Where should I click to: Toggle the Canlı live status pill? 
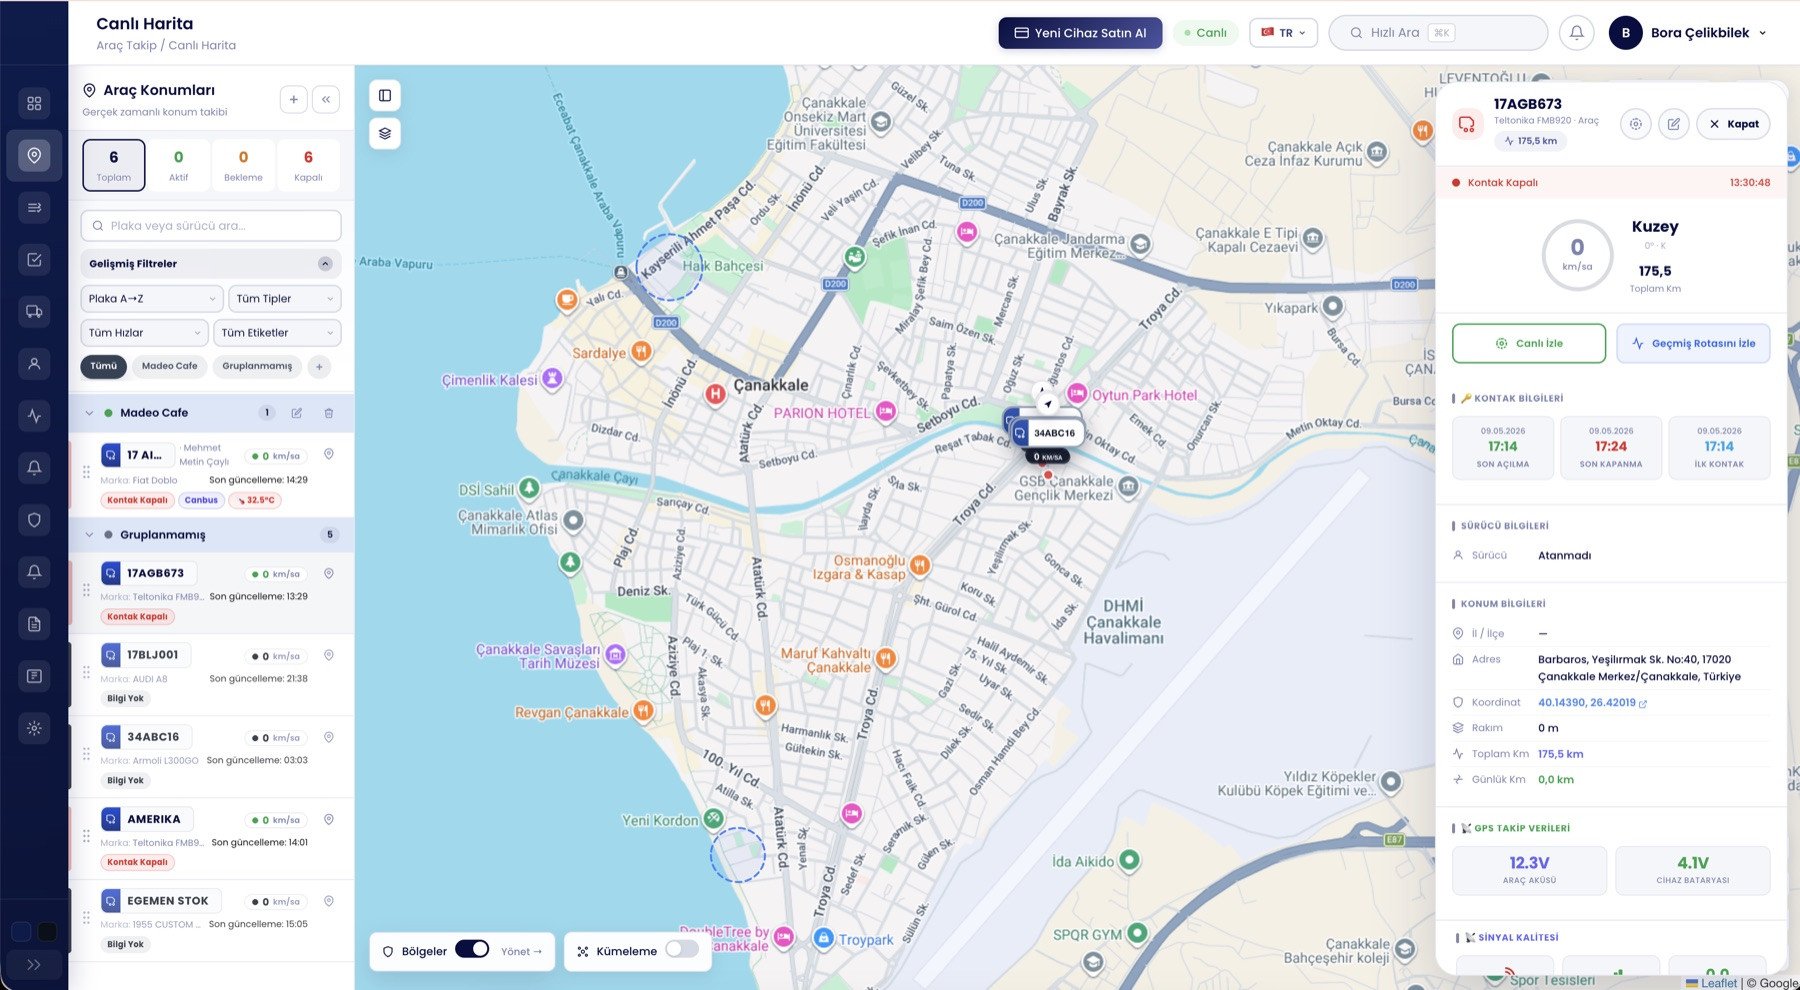[x=1205, y=33]
